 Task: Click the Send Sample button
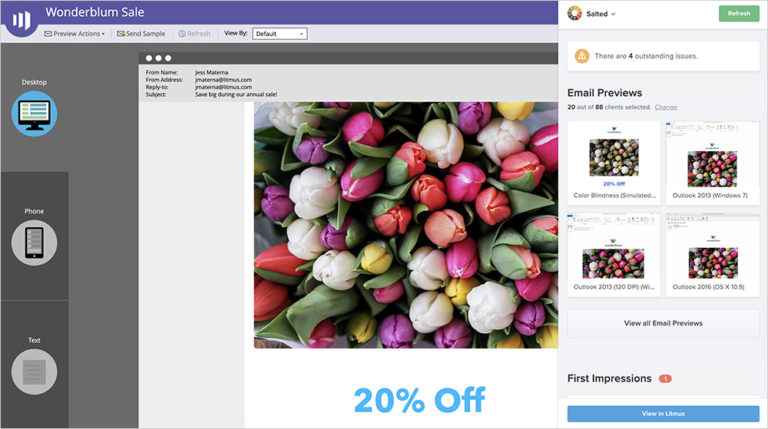[141, 34]
